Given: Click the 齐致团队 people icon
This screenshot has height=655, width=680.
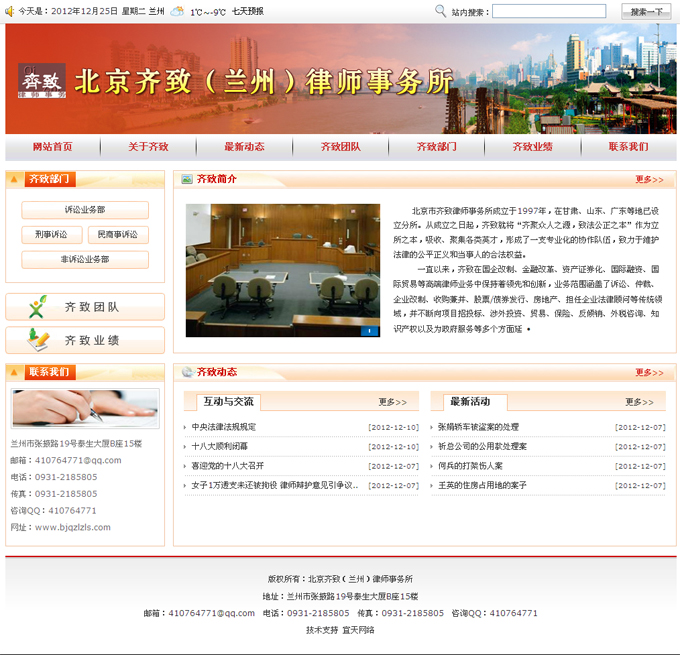Looking at the screenshot, I should click(x=37, y=307).
